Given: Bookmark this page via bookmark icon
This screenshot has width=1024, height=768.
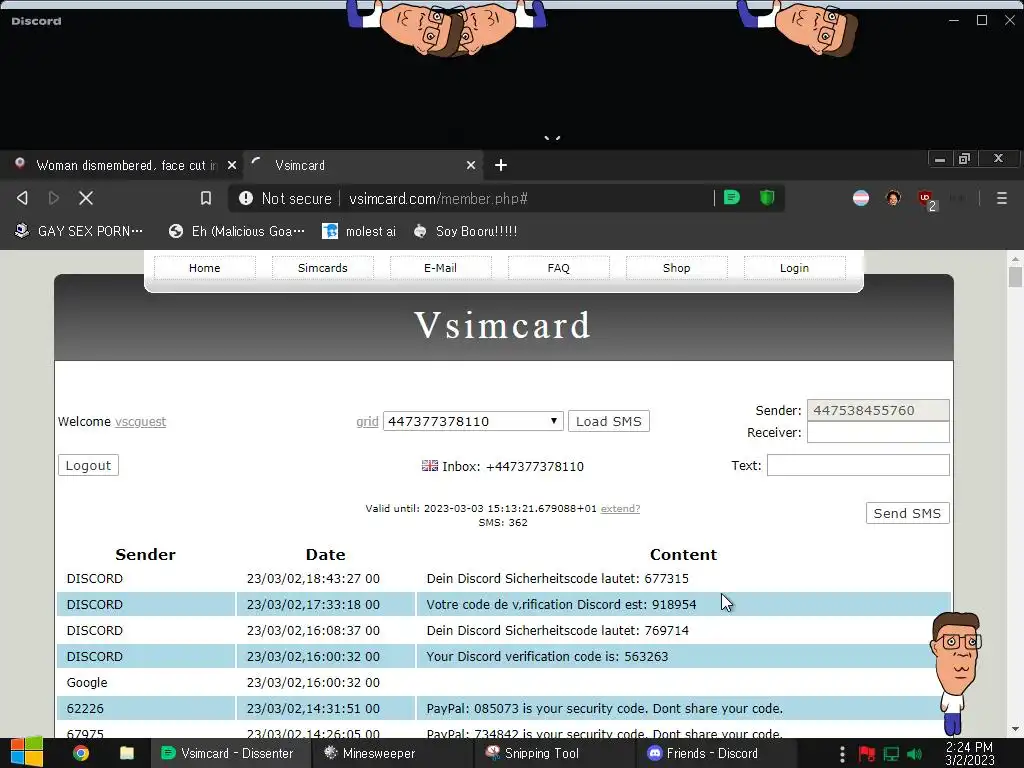Looking at the screenshot, I should point(206,198).
